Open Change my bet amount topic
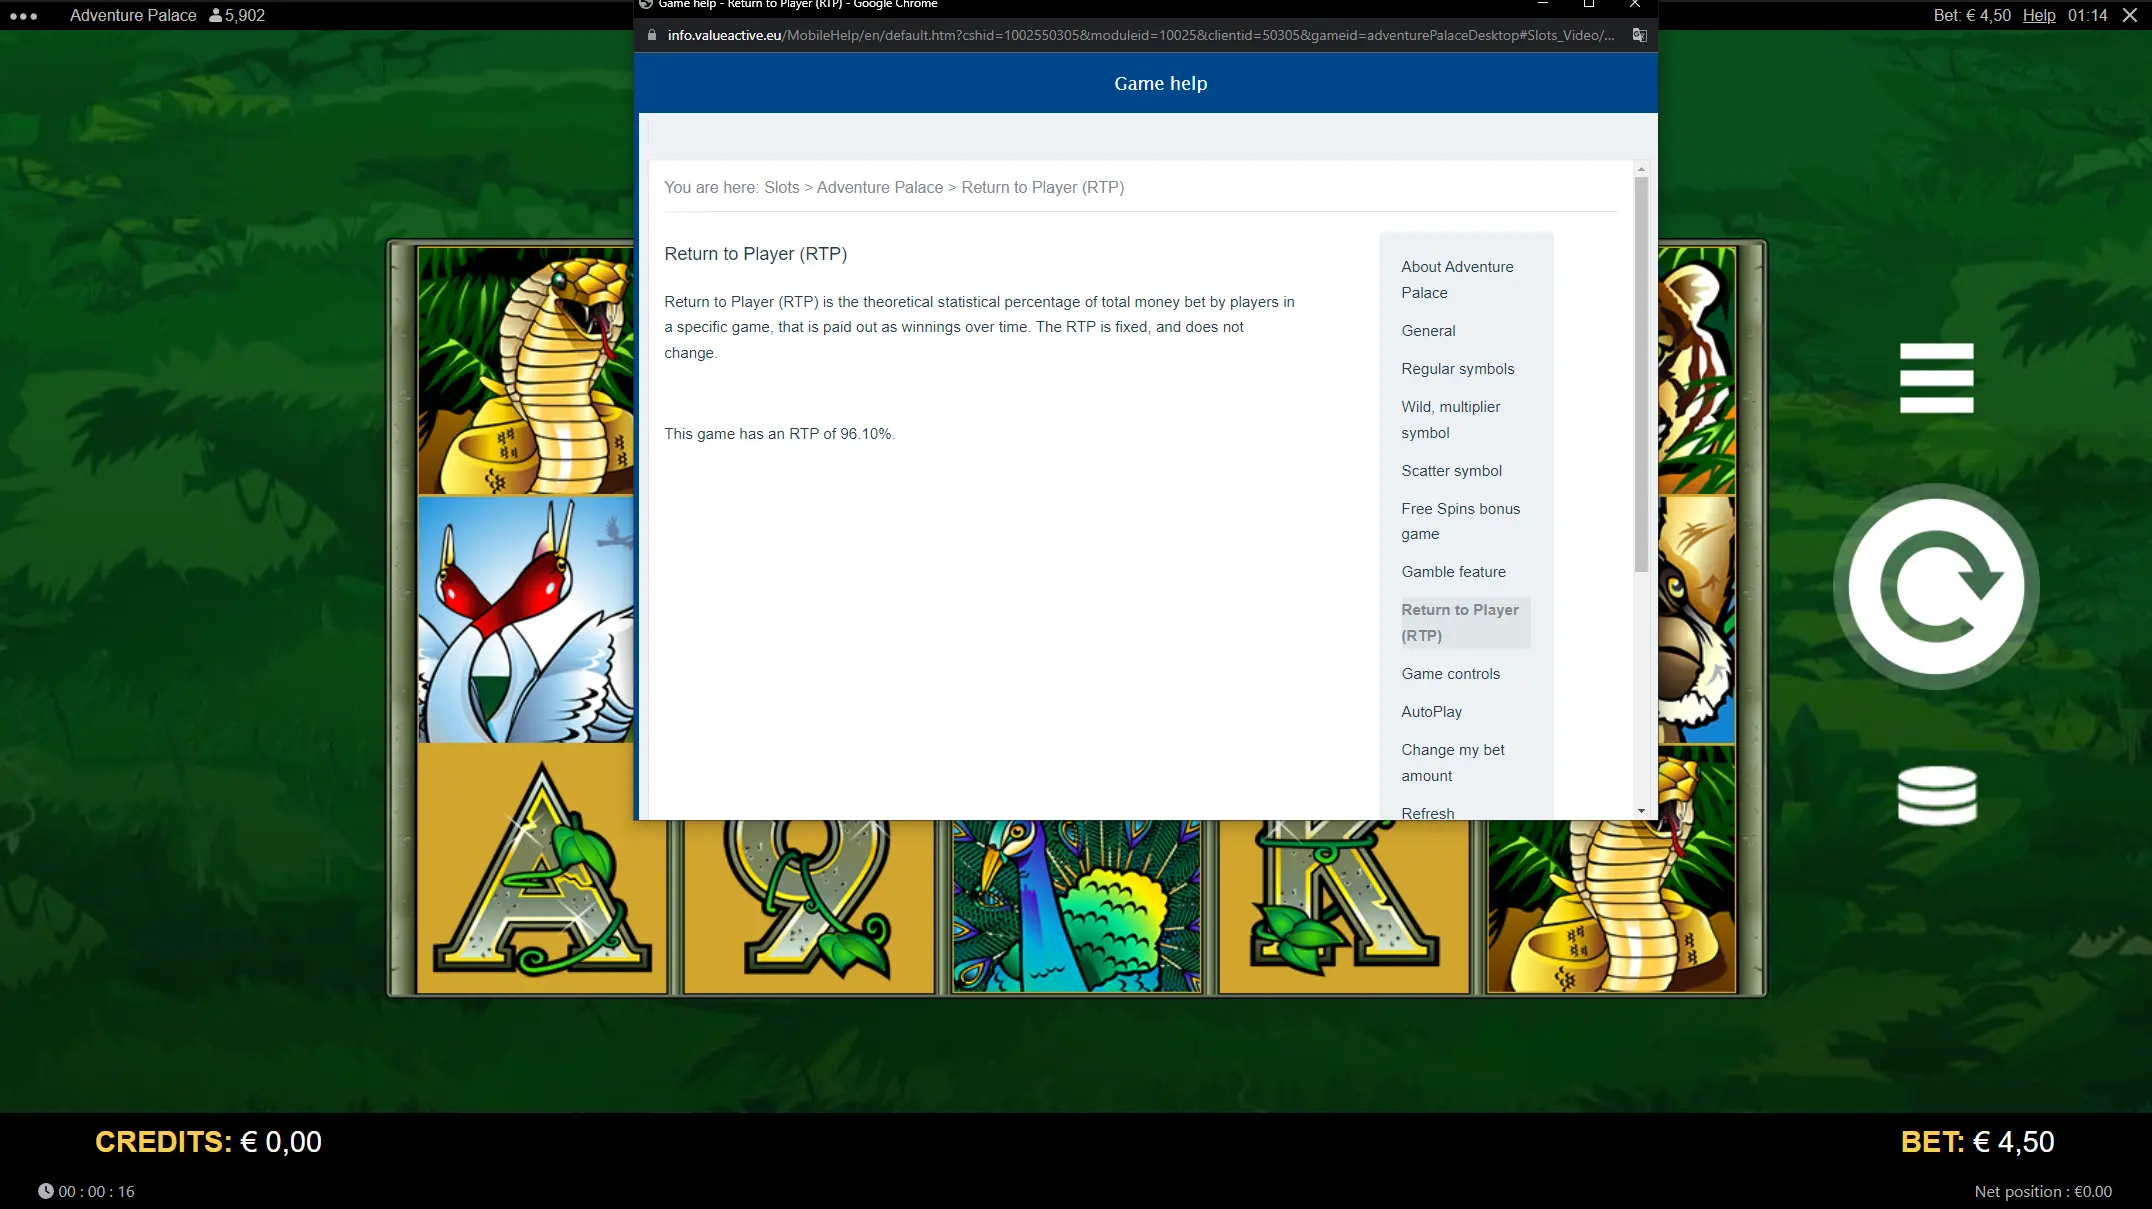The image size is (2152, 1209). click(1452, 763)
